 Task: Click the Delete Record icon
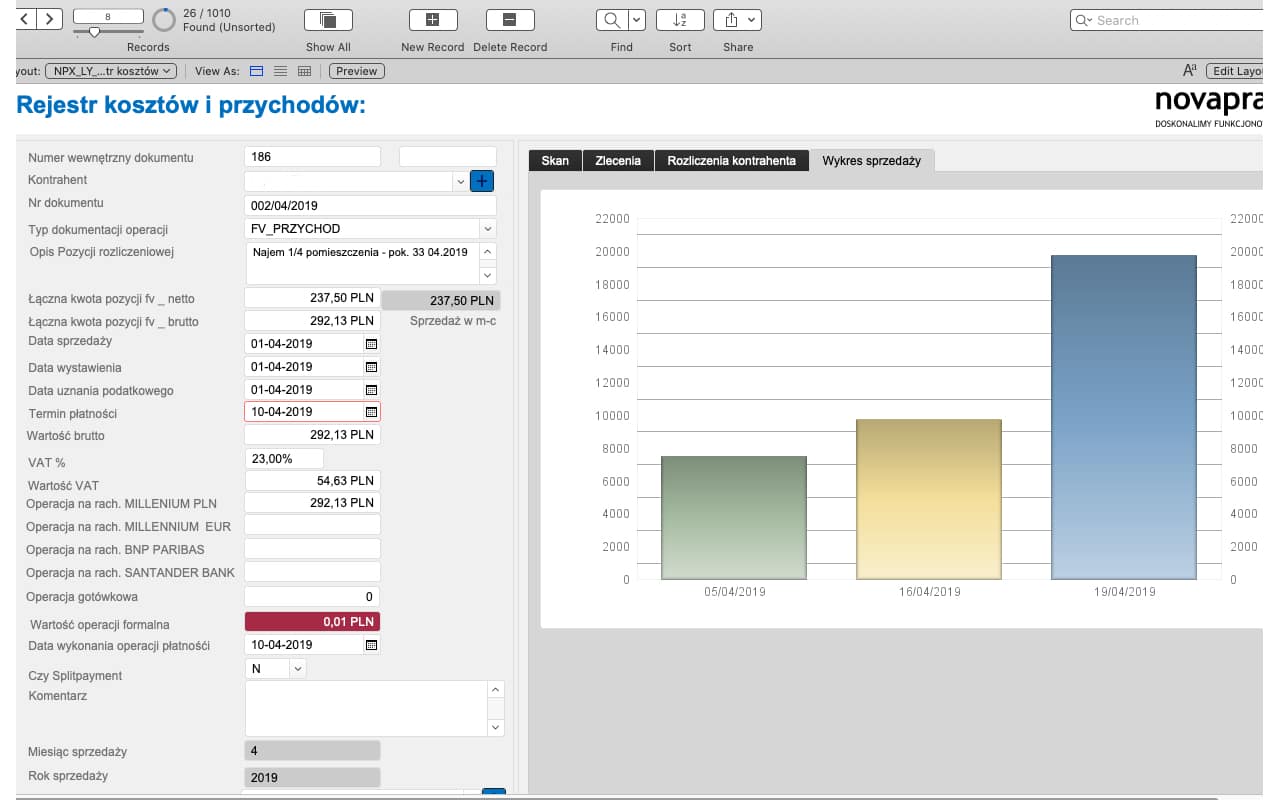[509, 20]
